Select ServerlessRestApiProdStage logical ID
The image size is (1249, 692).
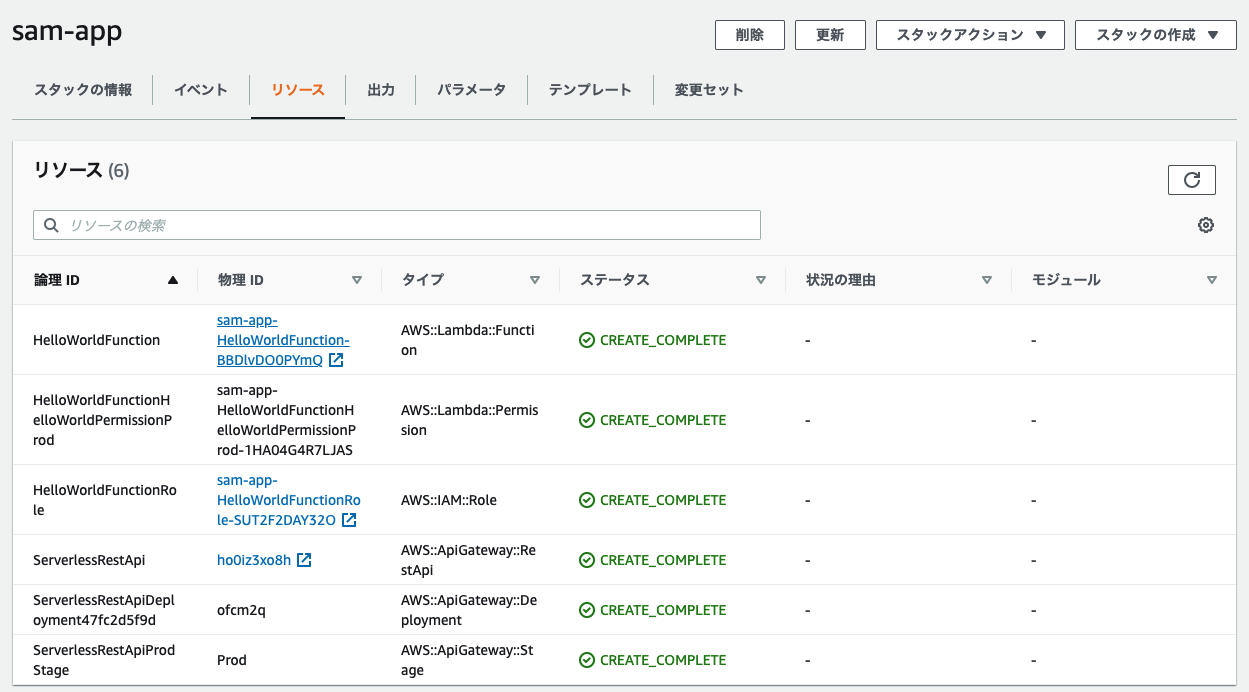pos(104,660)
